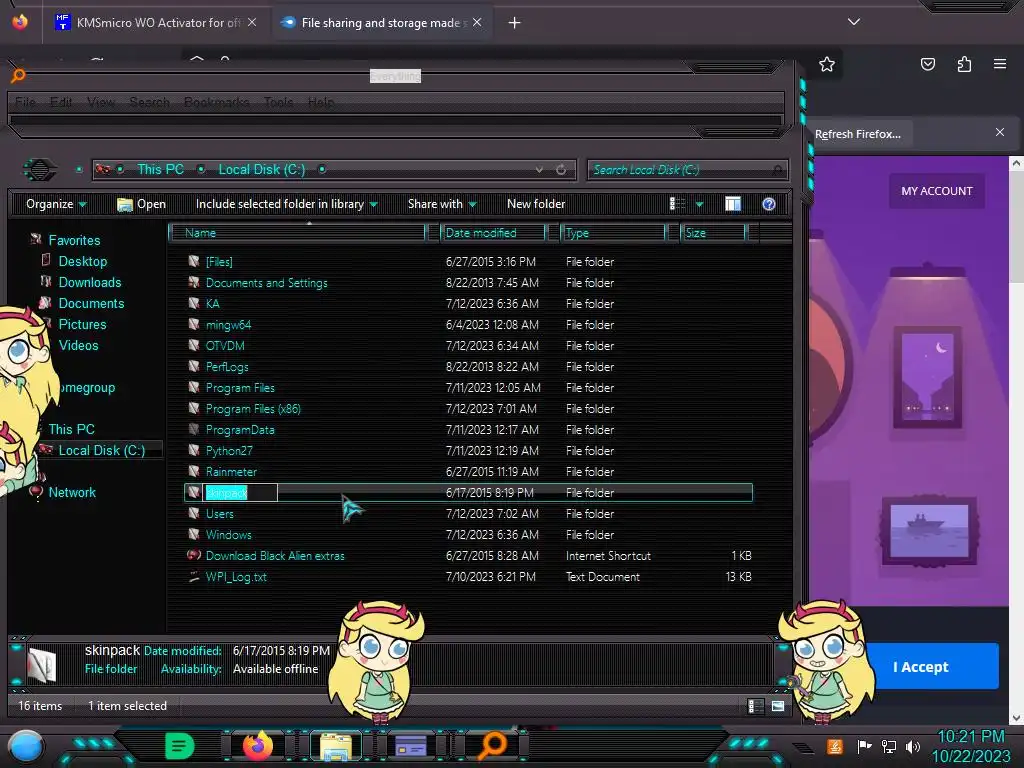Select Local Disk (C:) in navigation pane
The width and height of the screenshot is (1024, 768).
pos(101,450)
